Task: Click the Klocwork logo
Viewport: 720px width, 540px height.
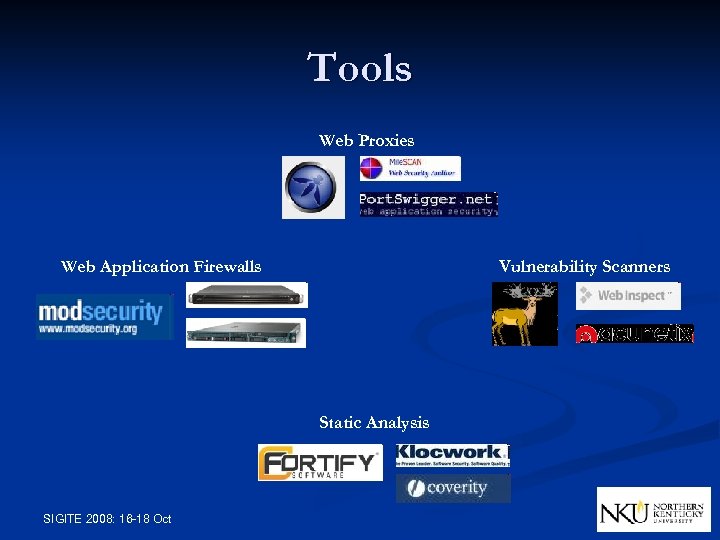Action: point(453,456)
